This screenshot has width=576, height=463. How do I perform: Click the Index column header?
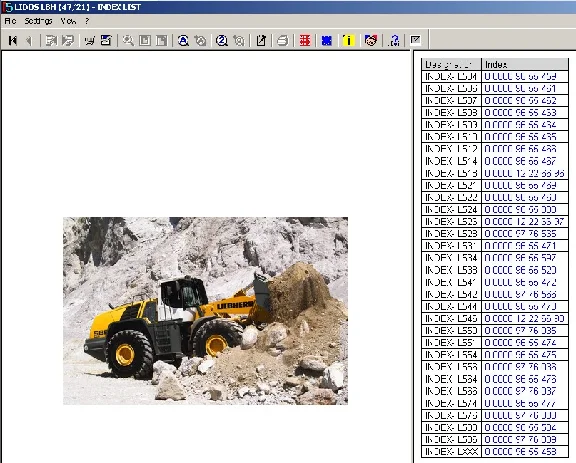pyautogui.click(x=525, y=64)
